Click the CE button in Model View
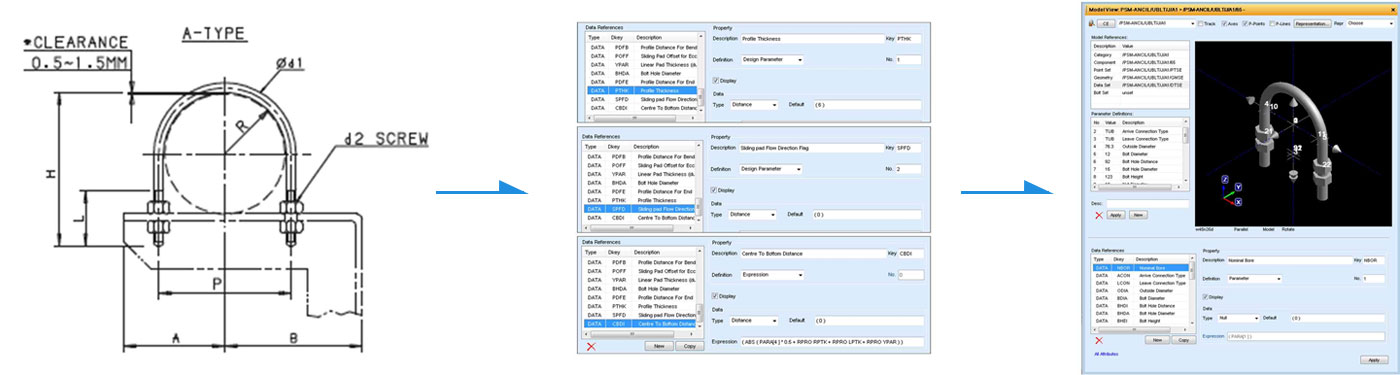Viewport: 1400px width, 375px height. pos(1106,23)
